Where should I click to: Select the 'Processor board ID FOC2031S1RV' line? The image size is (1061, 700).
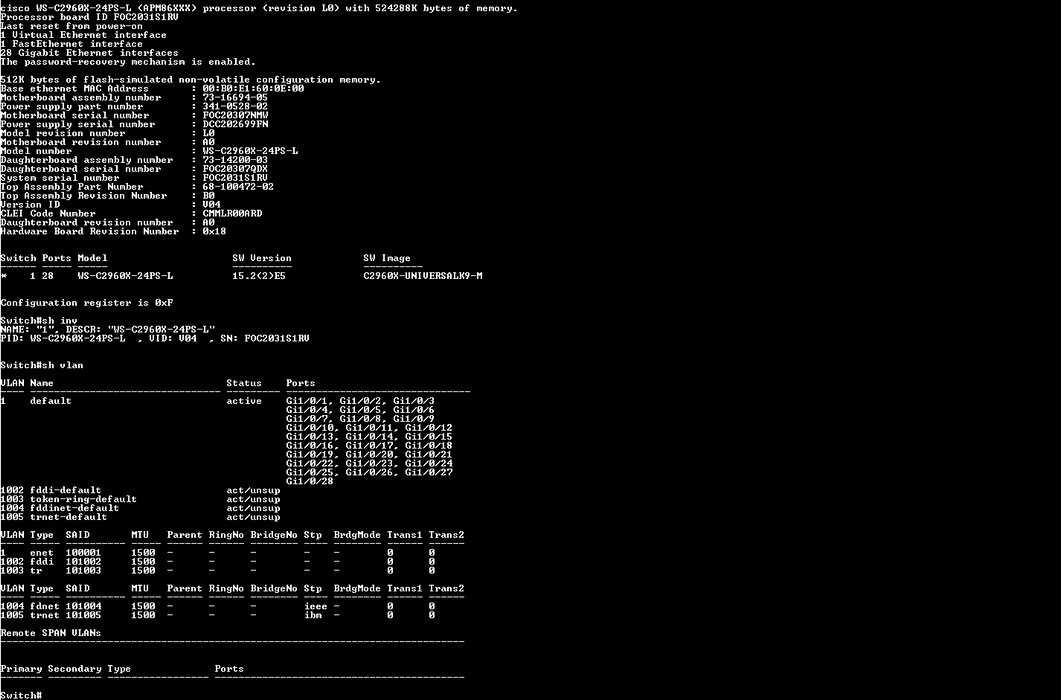pos(89,17)
